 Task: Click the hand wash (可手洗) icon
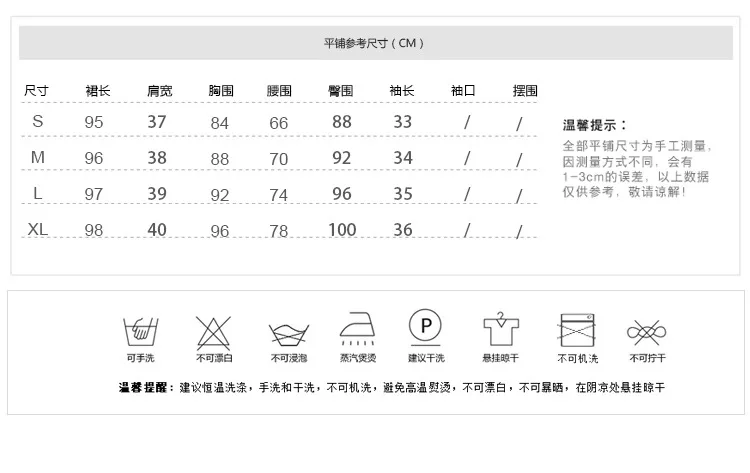click(x=140, y=331)
